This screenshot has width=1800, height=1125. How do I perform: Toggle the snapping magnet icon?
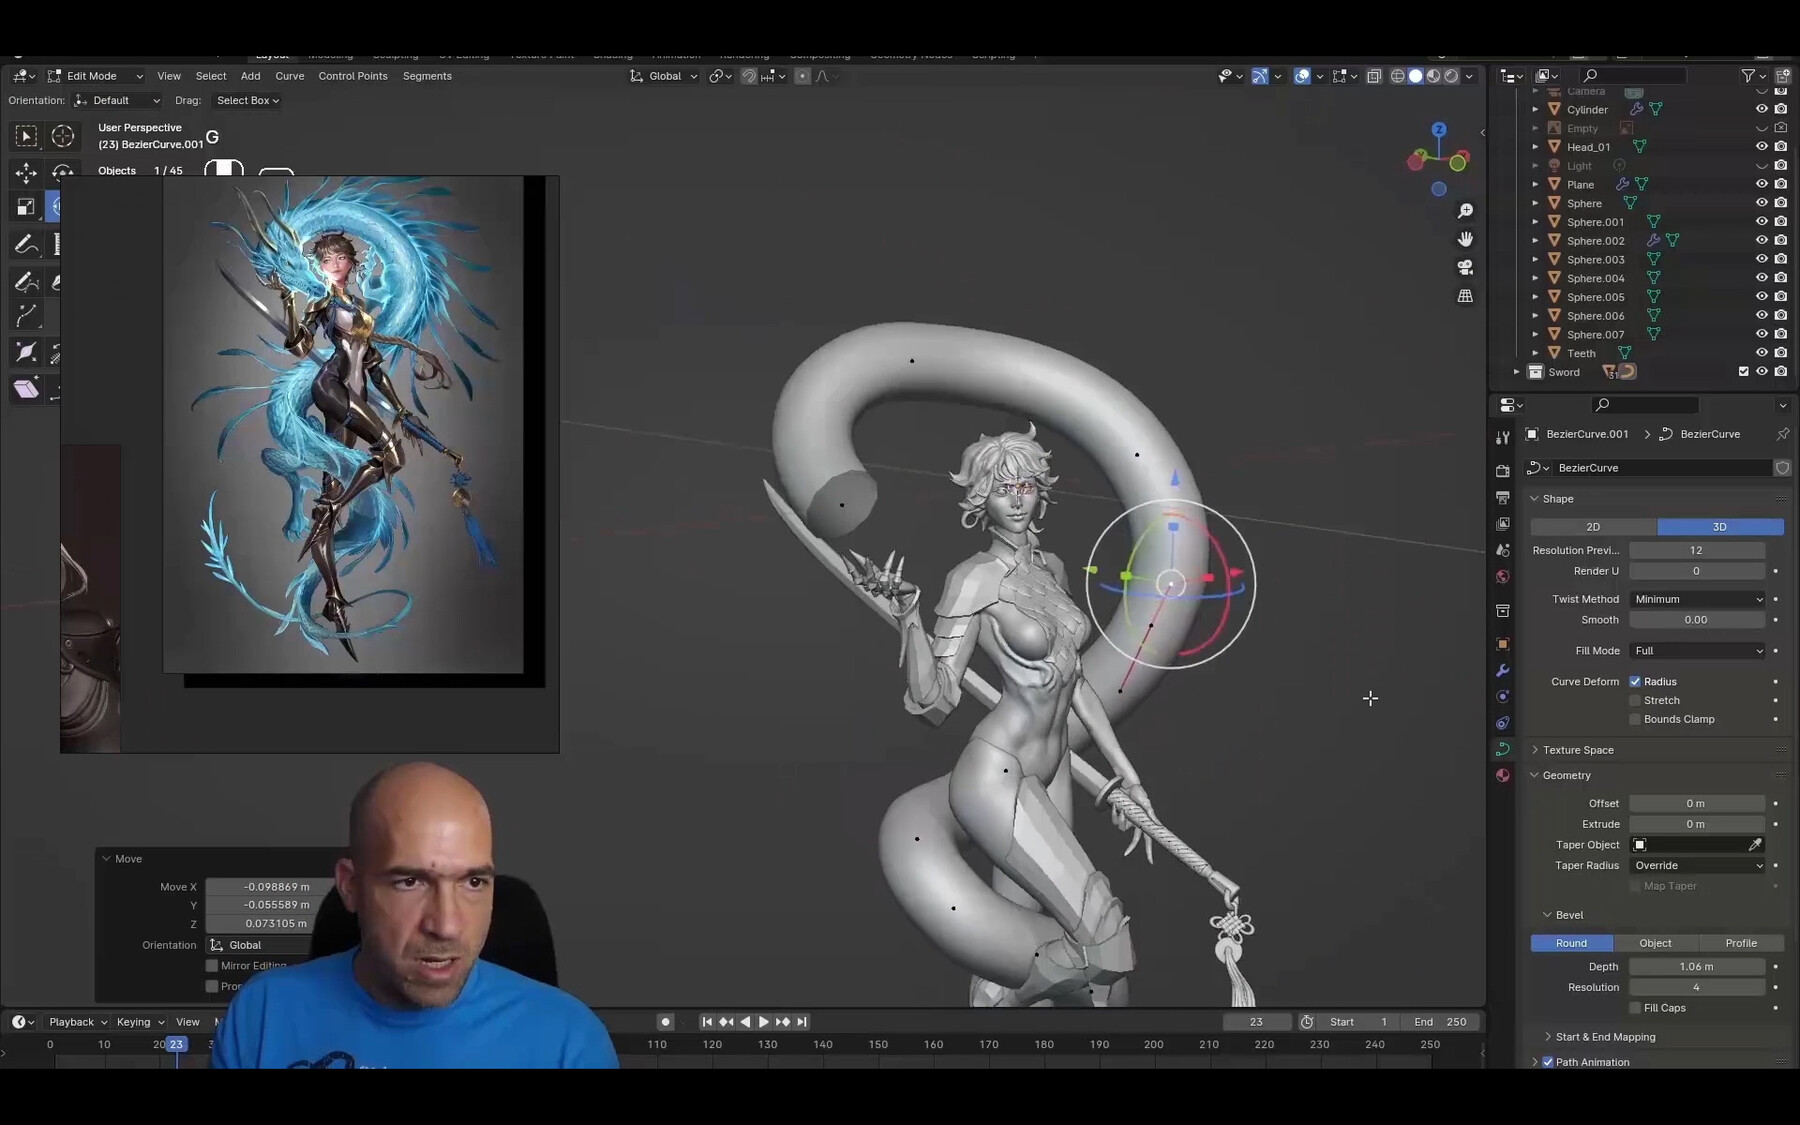click(748, 76)
